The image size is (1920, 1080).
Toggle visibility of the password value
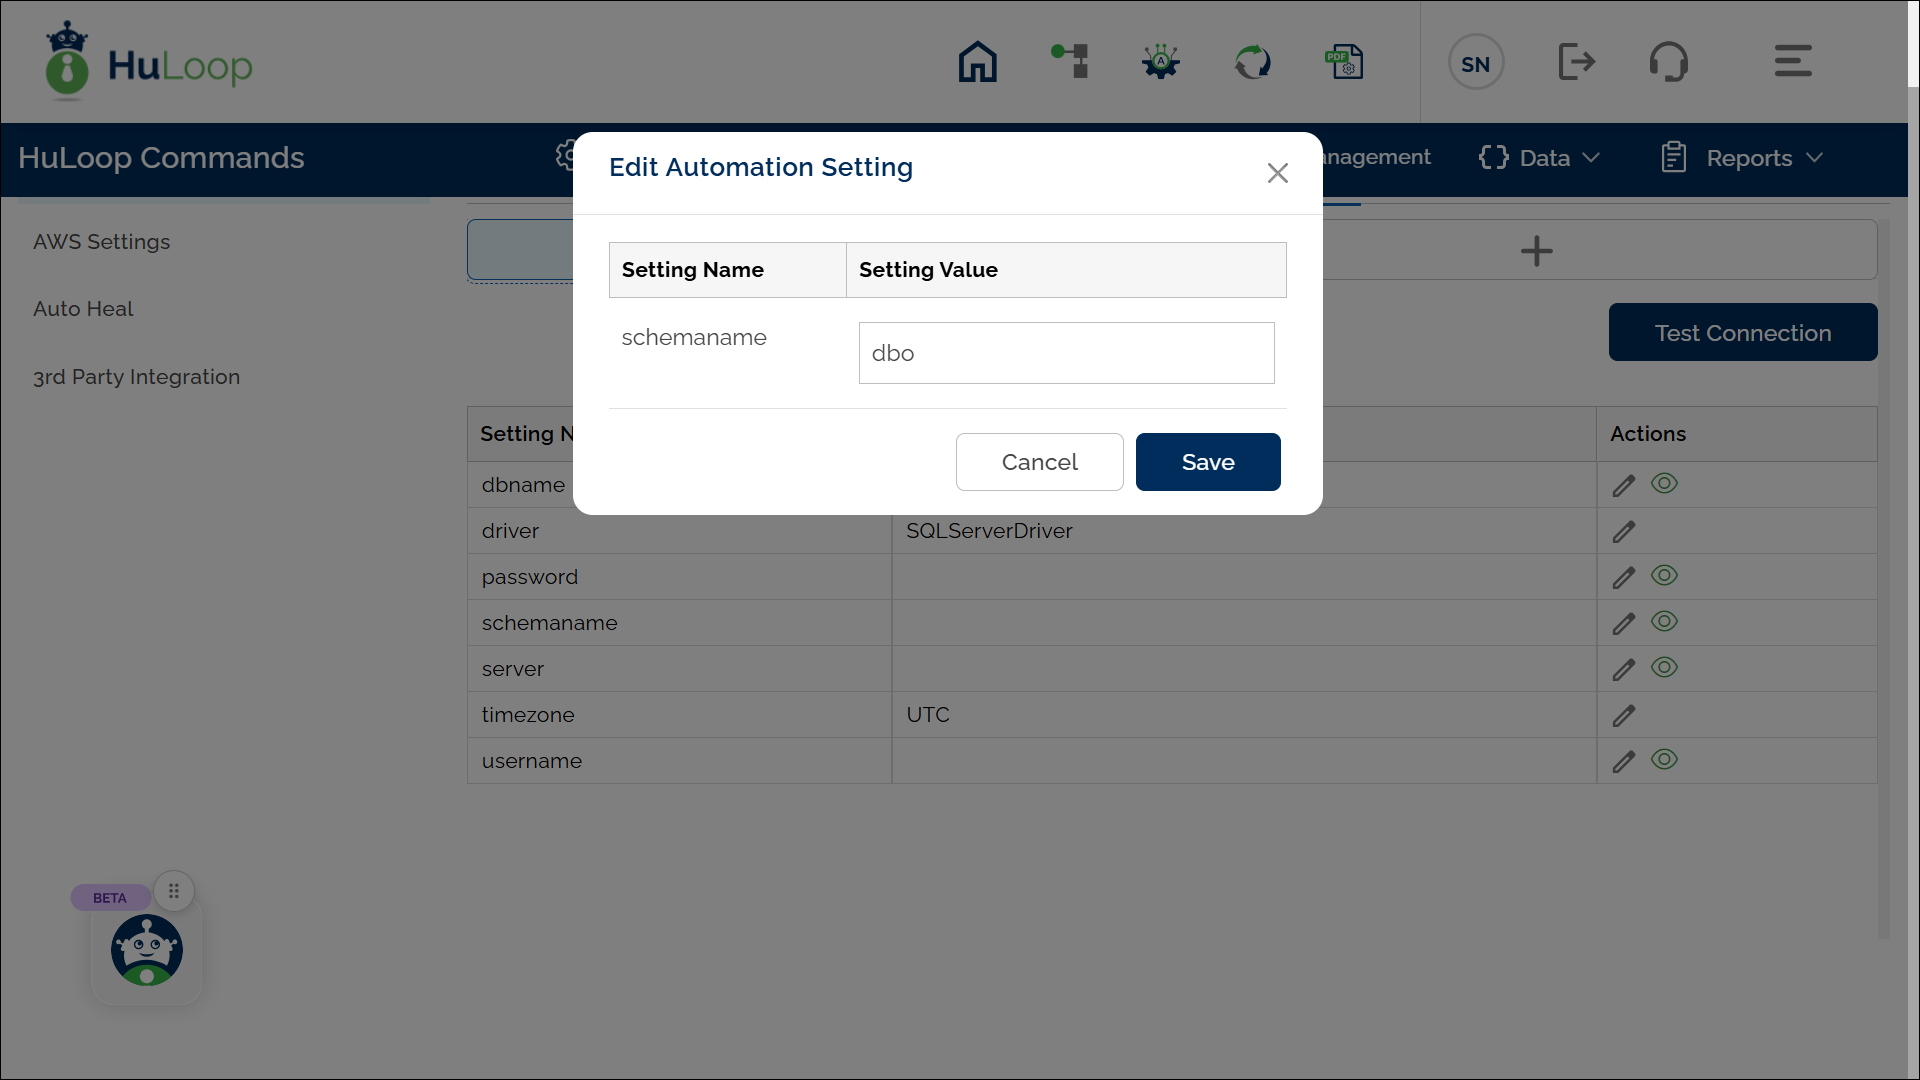click(1664, 575)
